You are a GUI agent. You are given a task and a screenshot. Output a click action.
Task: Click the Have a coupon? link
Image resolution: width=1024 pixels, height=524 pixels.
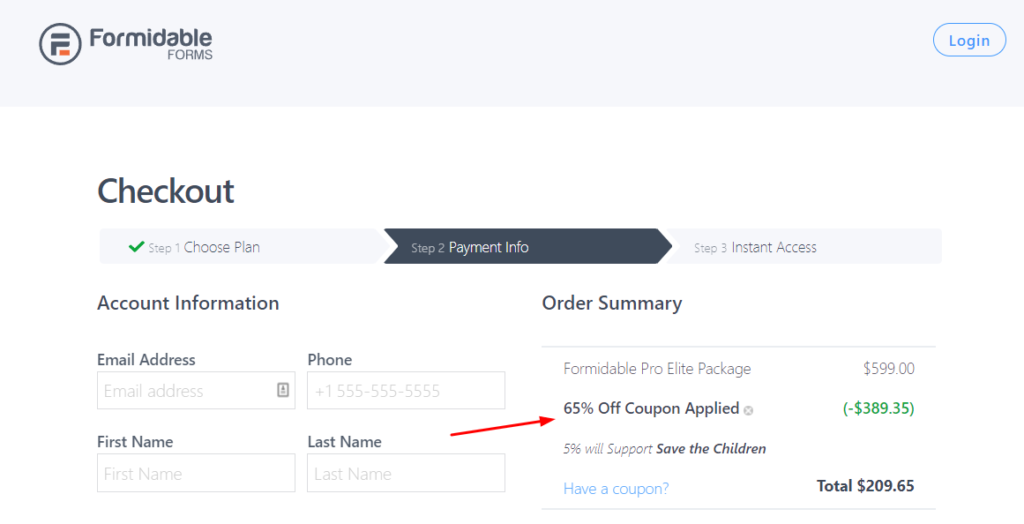[x=616, y=489]
